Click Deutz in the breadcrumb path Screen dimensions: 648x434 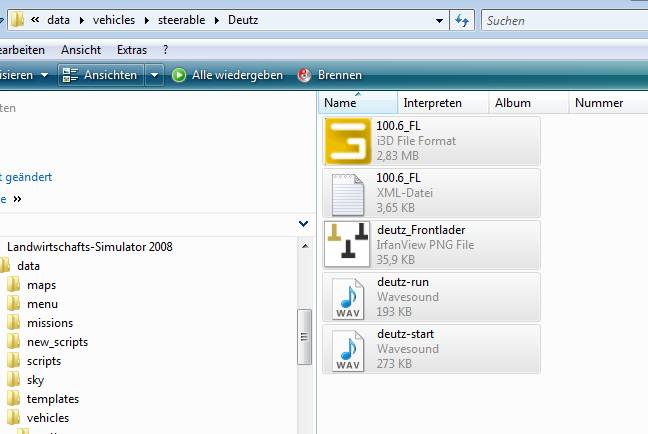pos(243,20)
